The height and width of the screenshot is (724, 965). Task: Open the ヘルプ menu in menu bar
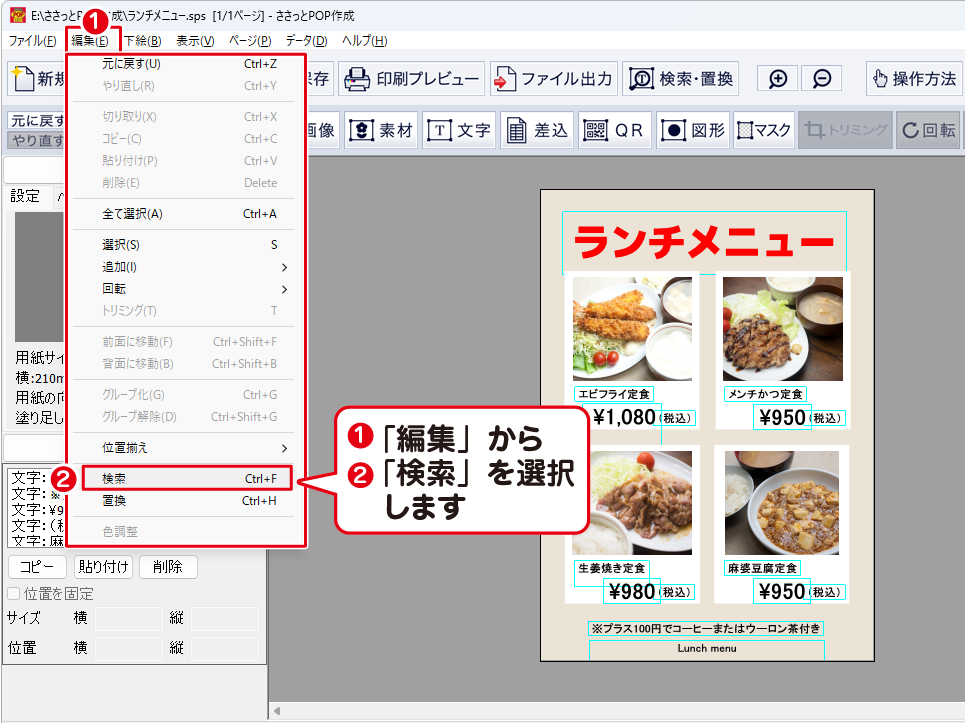click(364, 41)
